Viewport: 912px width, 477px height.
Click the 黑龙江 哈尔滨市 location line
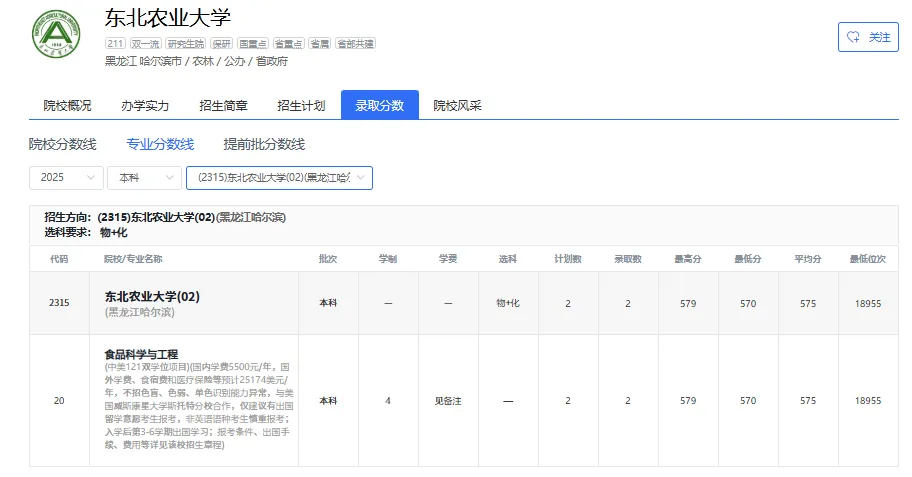[x=197, y=61]
